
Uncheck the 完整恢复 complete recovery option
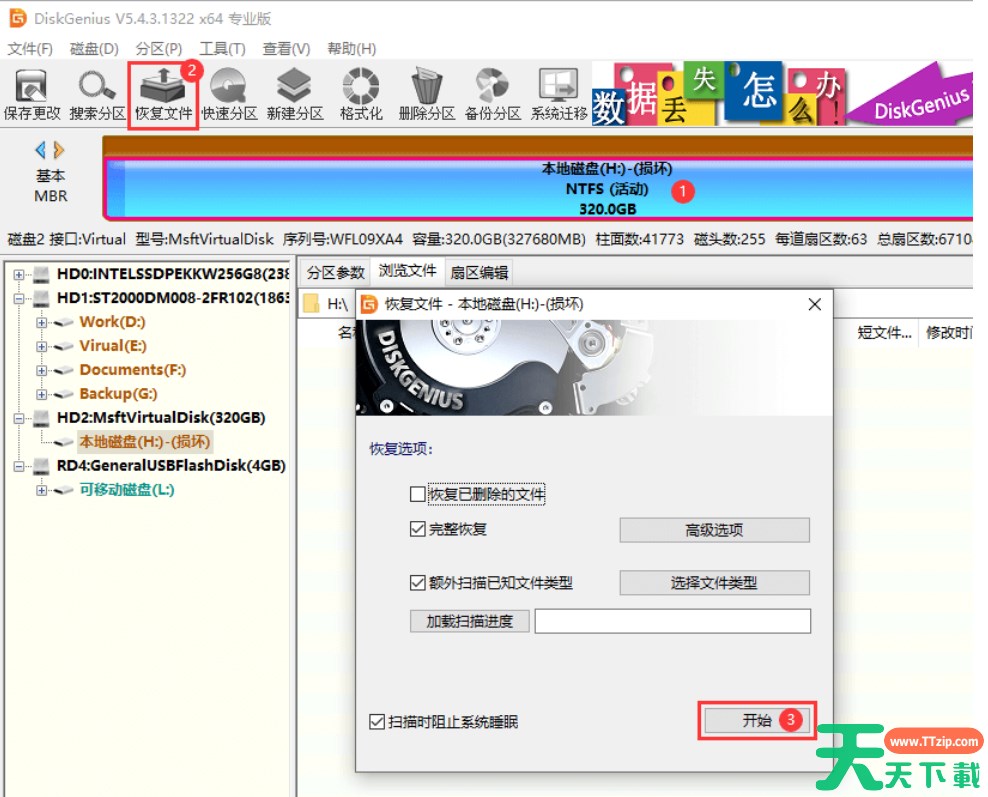tap(418, 529)
